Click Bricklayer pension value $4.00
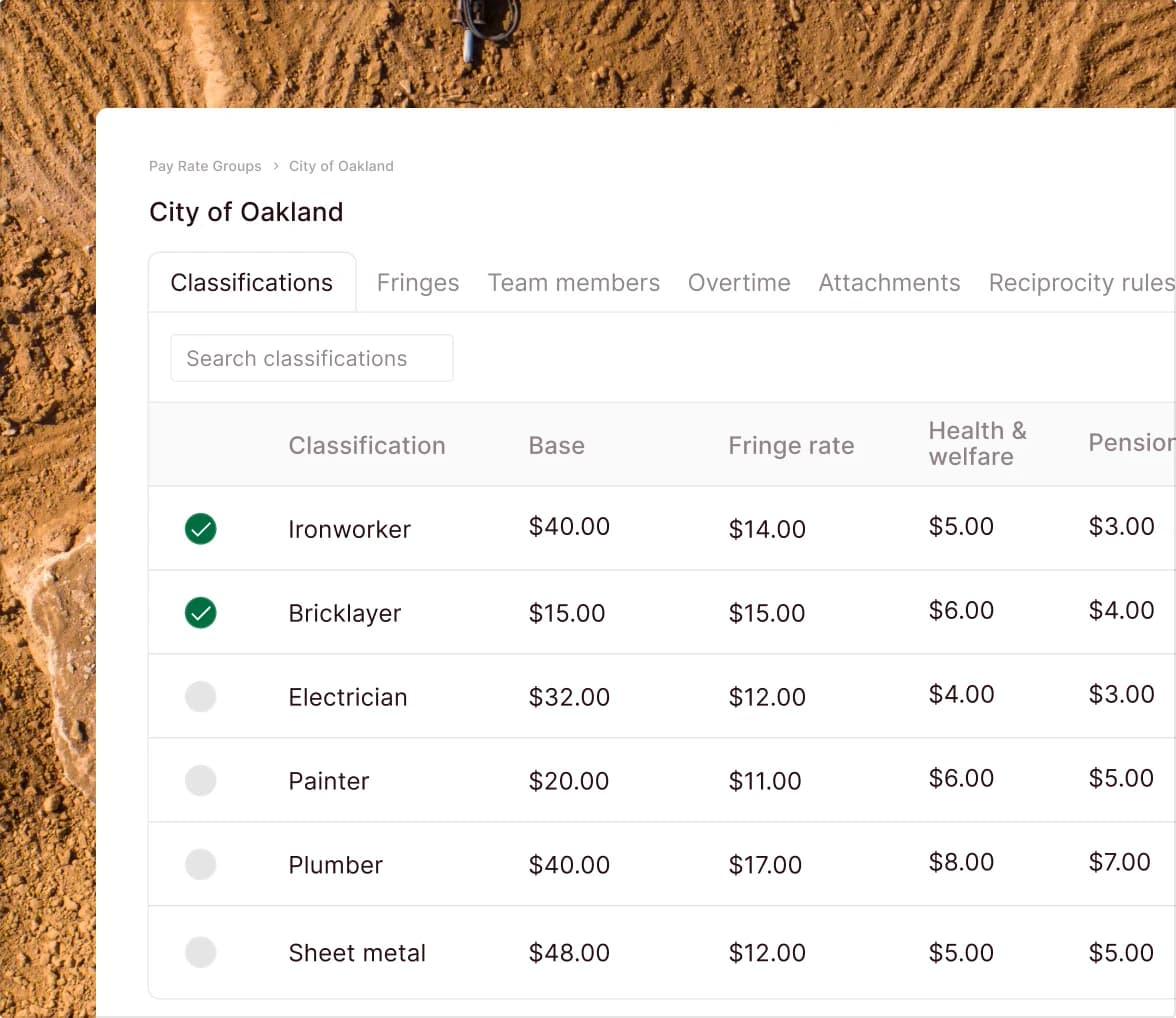 [1121, 611]
